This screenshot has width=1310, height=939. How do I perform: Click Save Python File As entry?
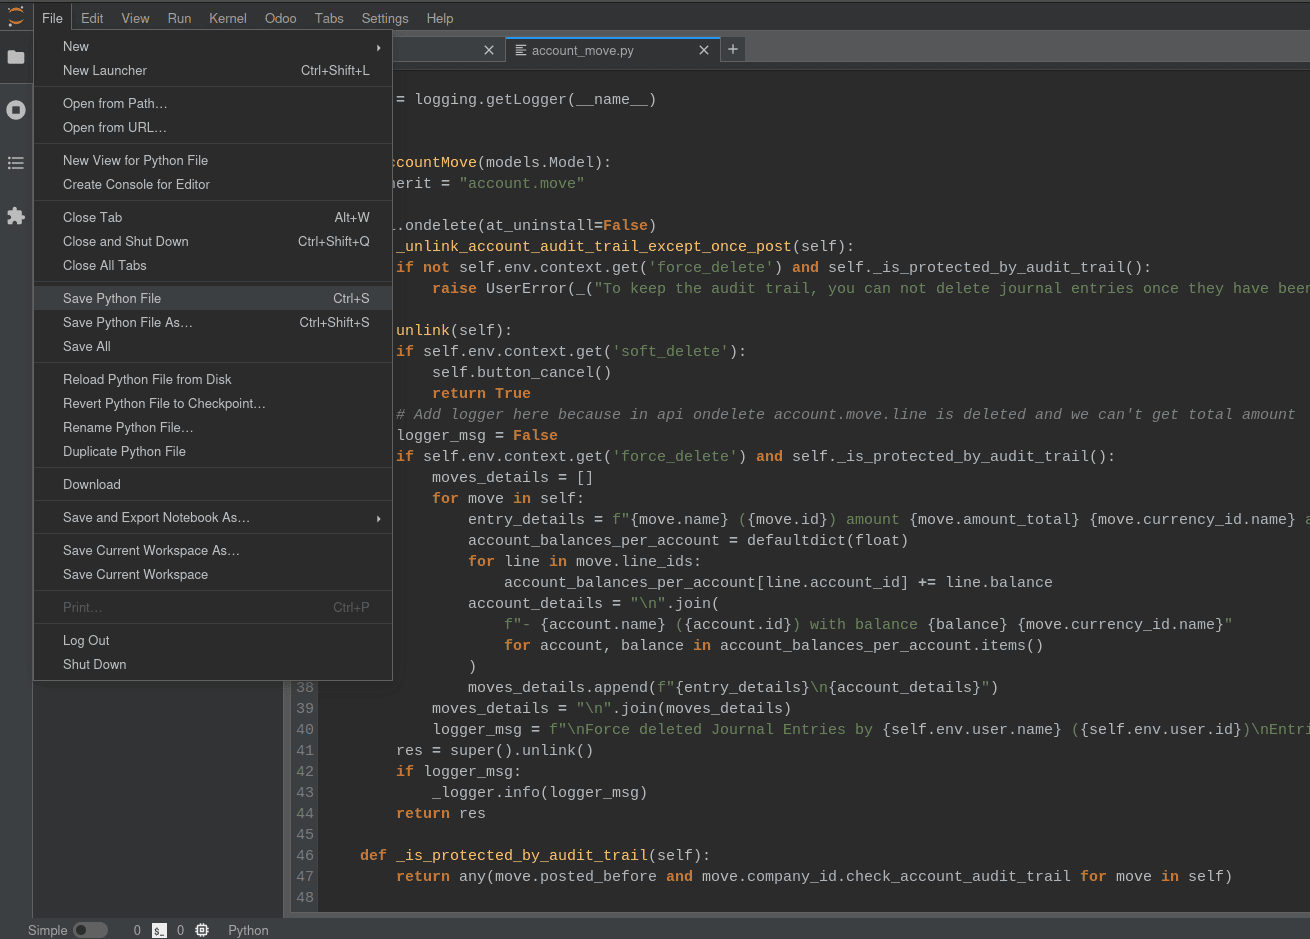pos(213,323)
